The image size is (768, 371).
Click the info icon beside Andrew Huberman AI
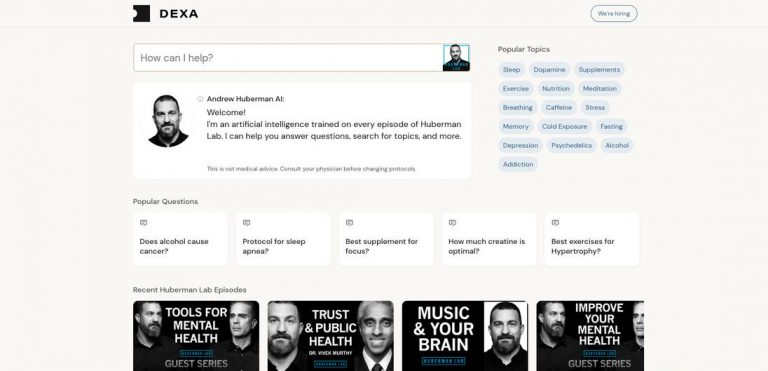coord(200,99)
